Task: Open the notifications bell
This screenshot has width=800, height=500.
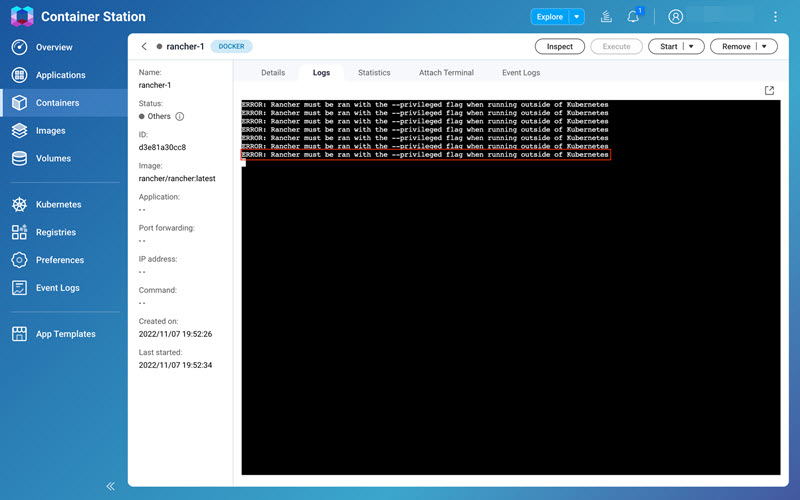Action: click(x=633, y=17)
